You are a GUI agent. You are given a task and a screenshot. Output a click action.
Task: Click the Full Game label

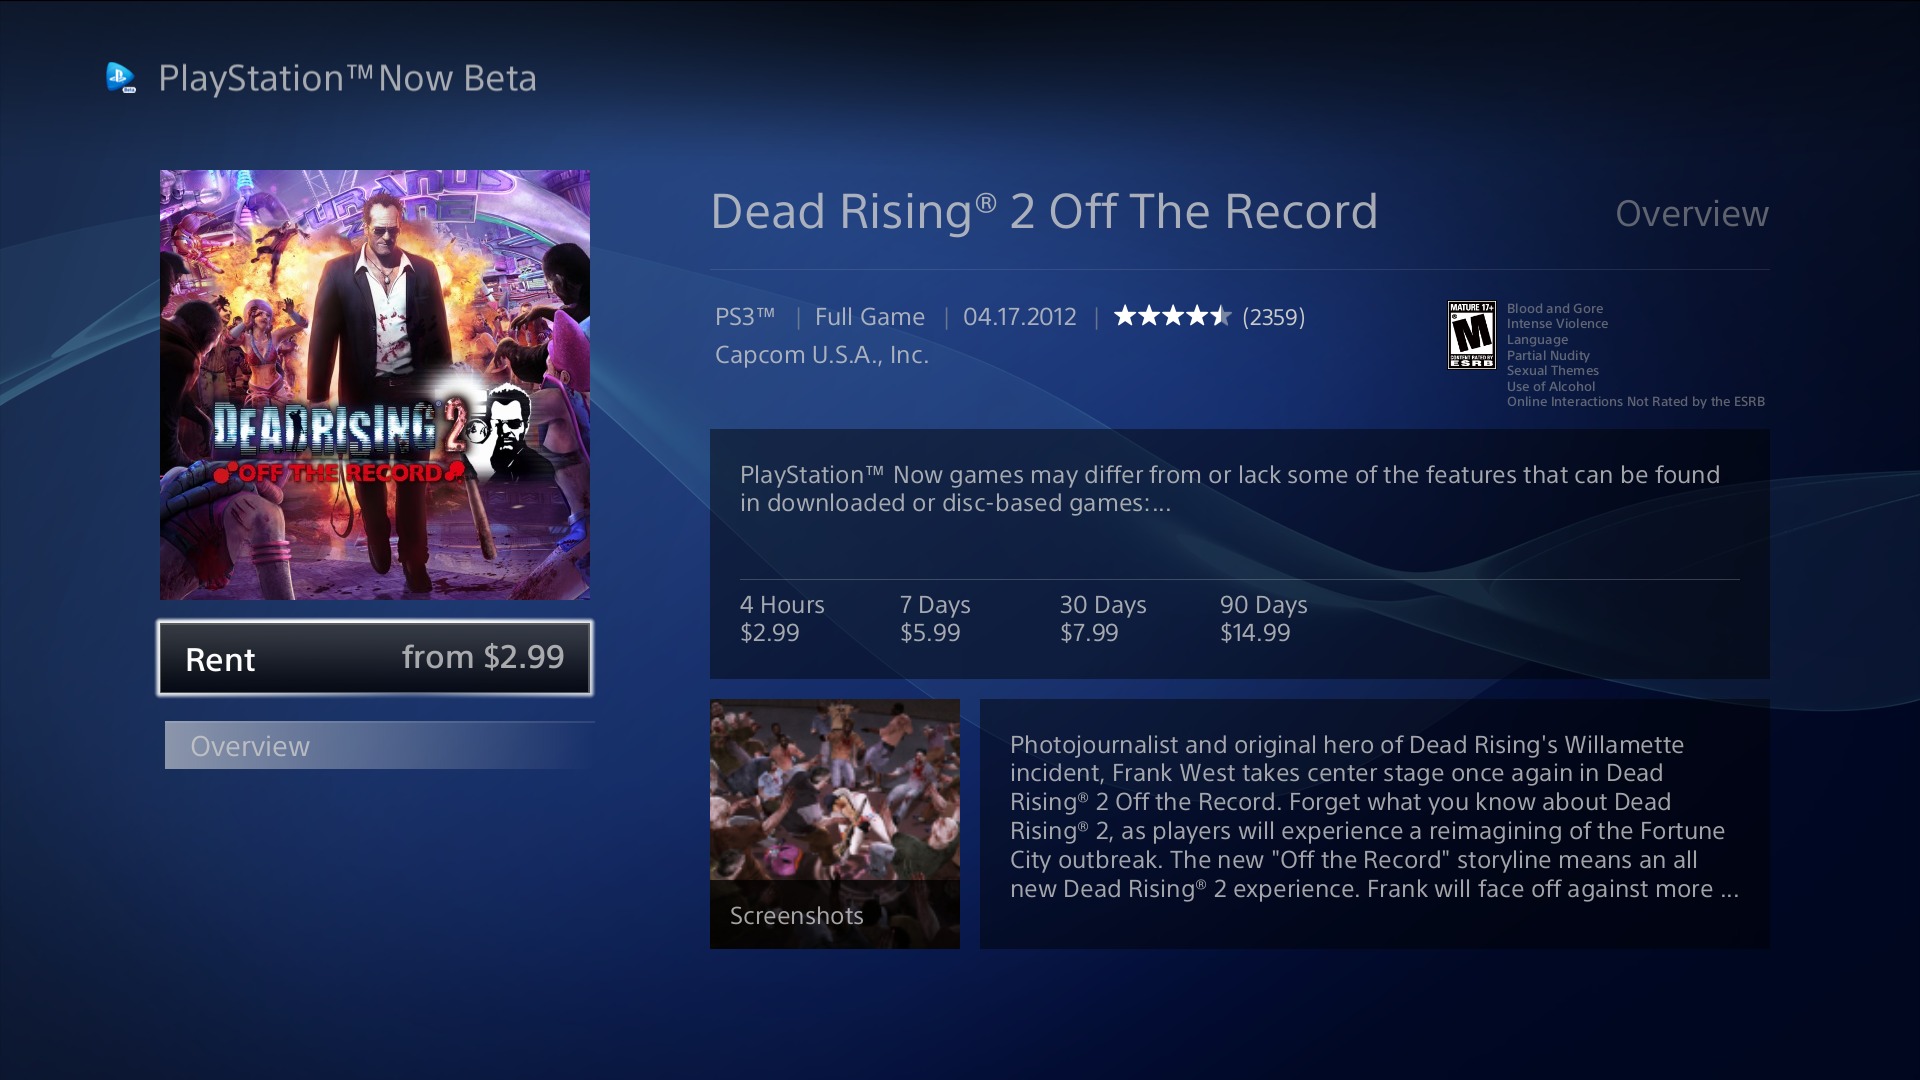point(869,316)
